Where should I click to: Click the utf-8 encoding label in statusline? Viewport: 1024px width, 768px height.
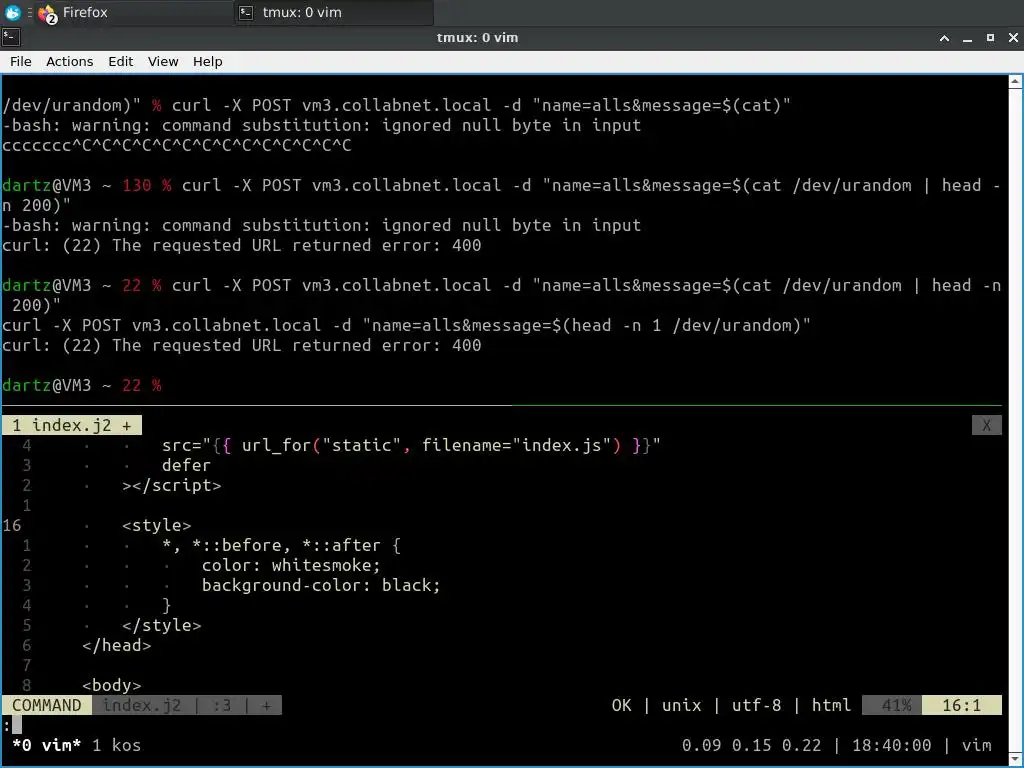(756, 705)
